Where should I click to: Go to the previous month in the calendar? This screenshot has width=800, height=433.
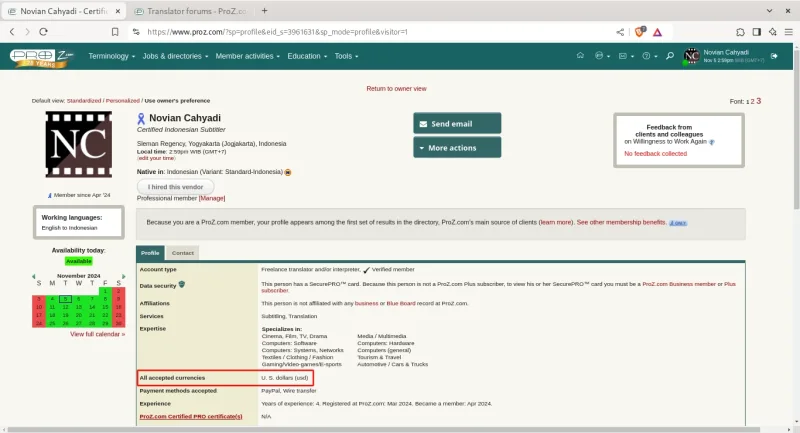34,276
